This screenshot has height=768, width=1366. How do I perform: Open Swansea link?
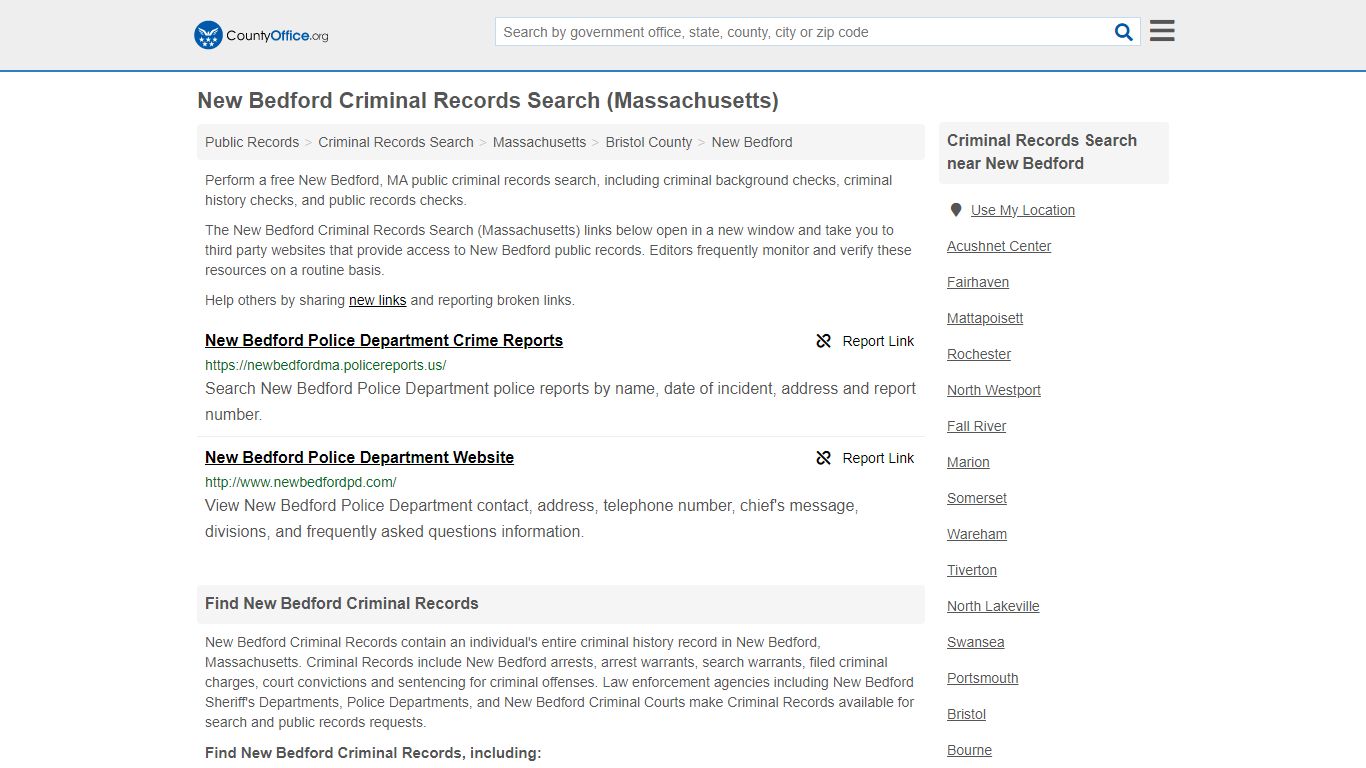[x=976, y=642]
